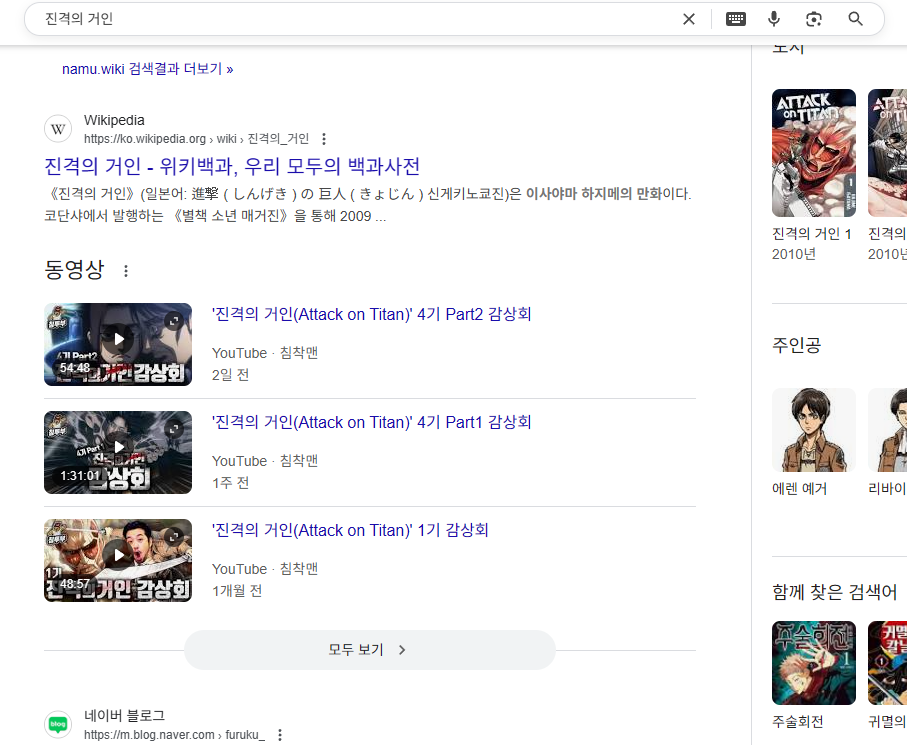The height and width of the screenshot is (745, 907).
Task: Click 모두 보기 button for videos
Action: [x=370, y=650]
